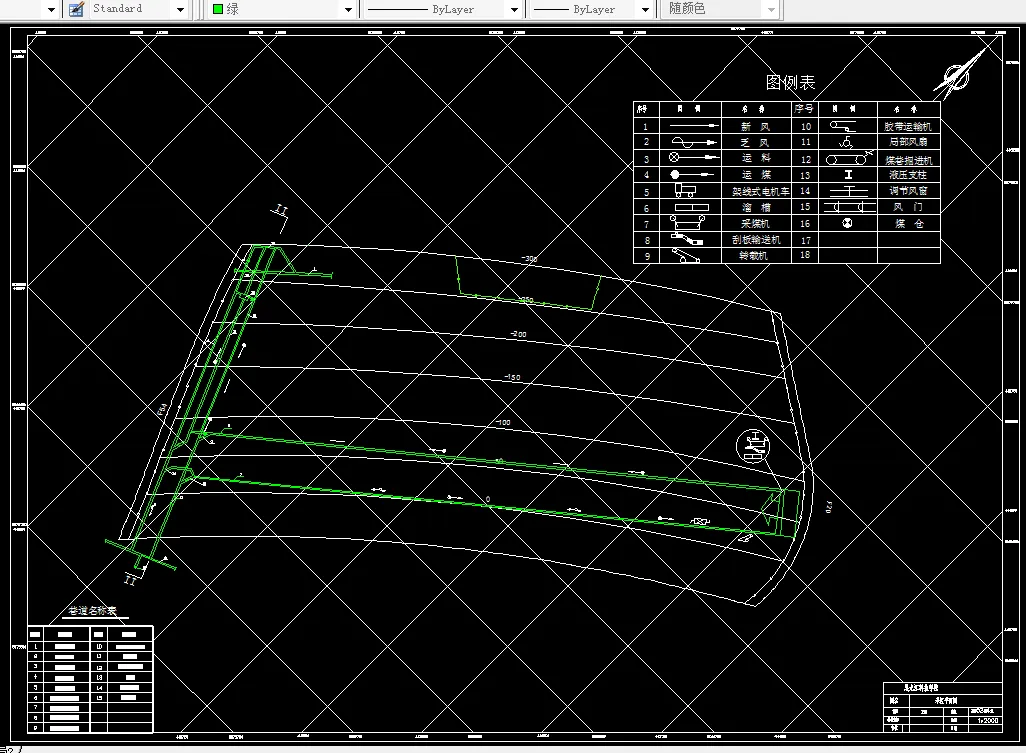
Task: Click the 风 门 legend text
Action: pos(908,207)
